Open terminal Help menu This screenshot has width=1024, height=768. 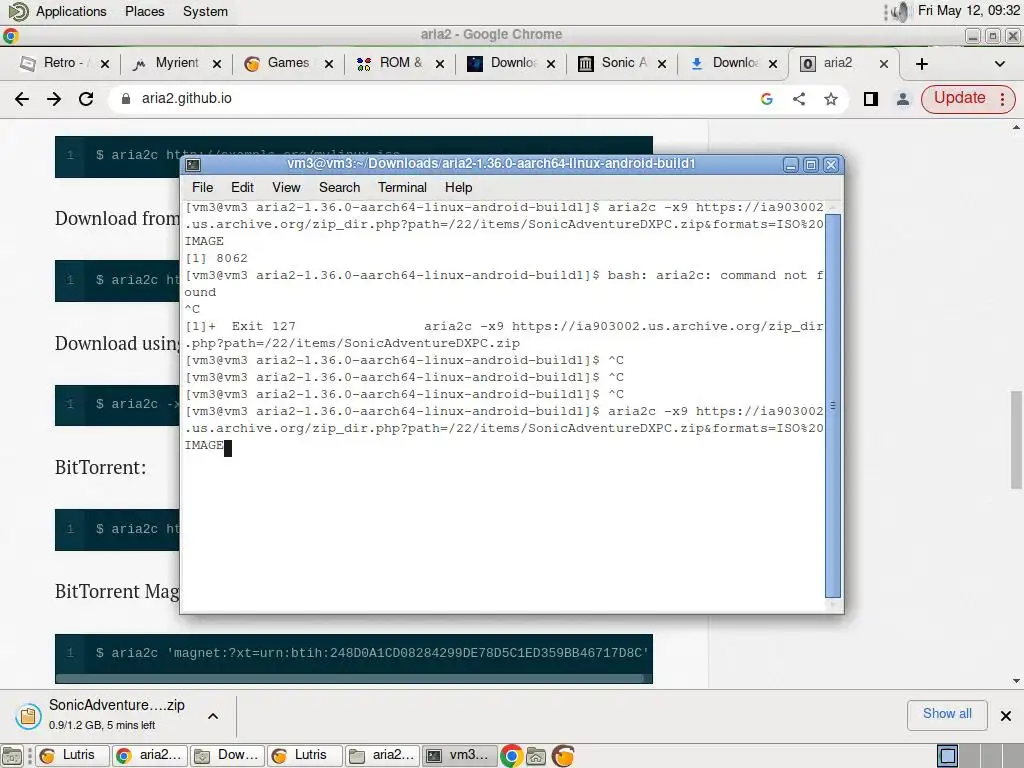point(458,187)
